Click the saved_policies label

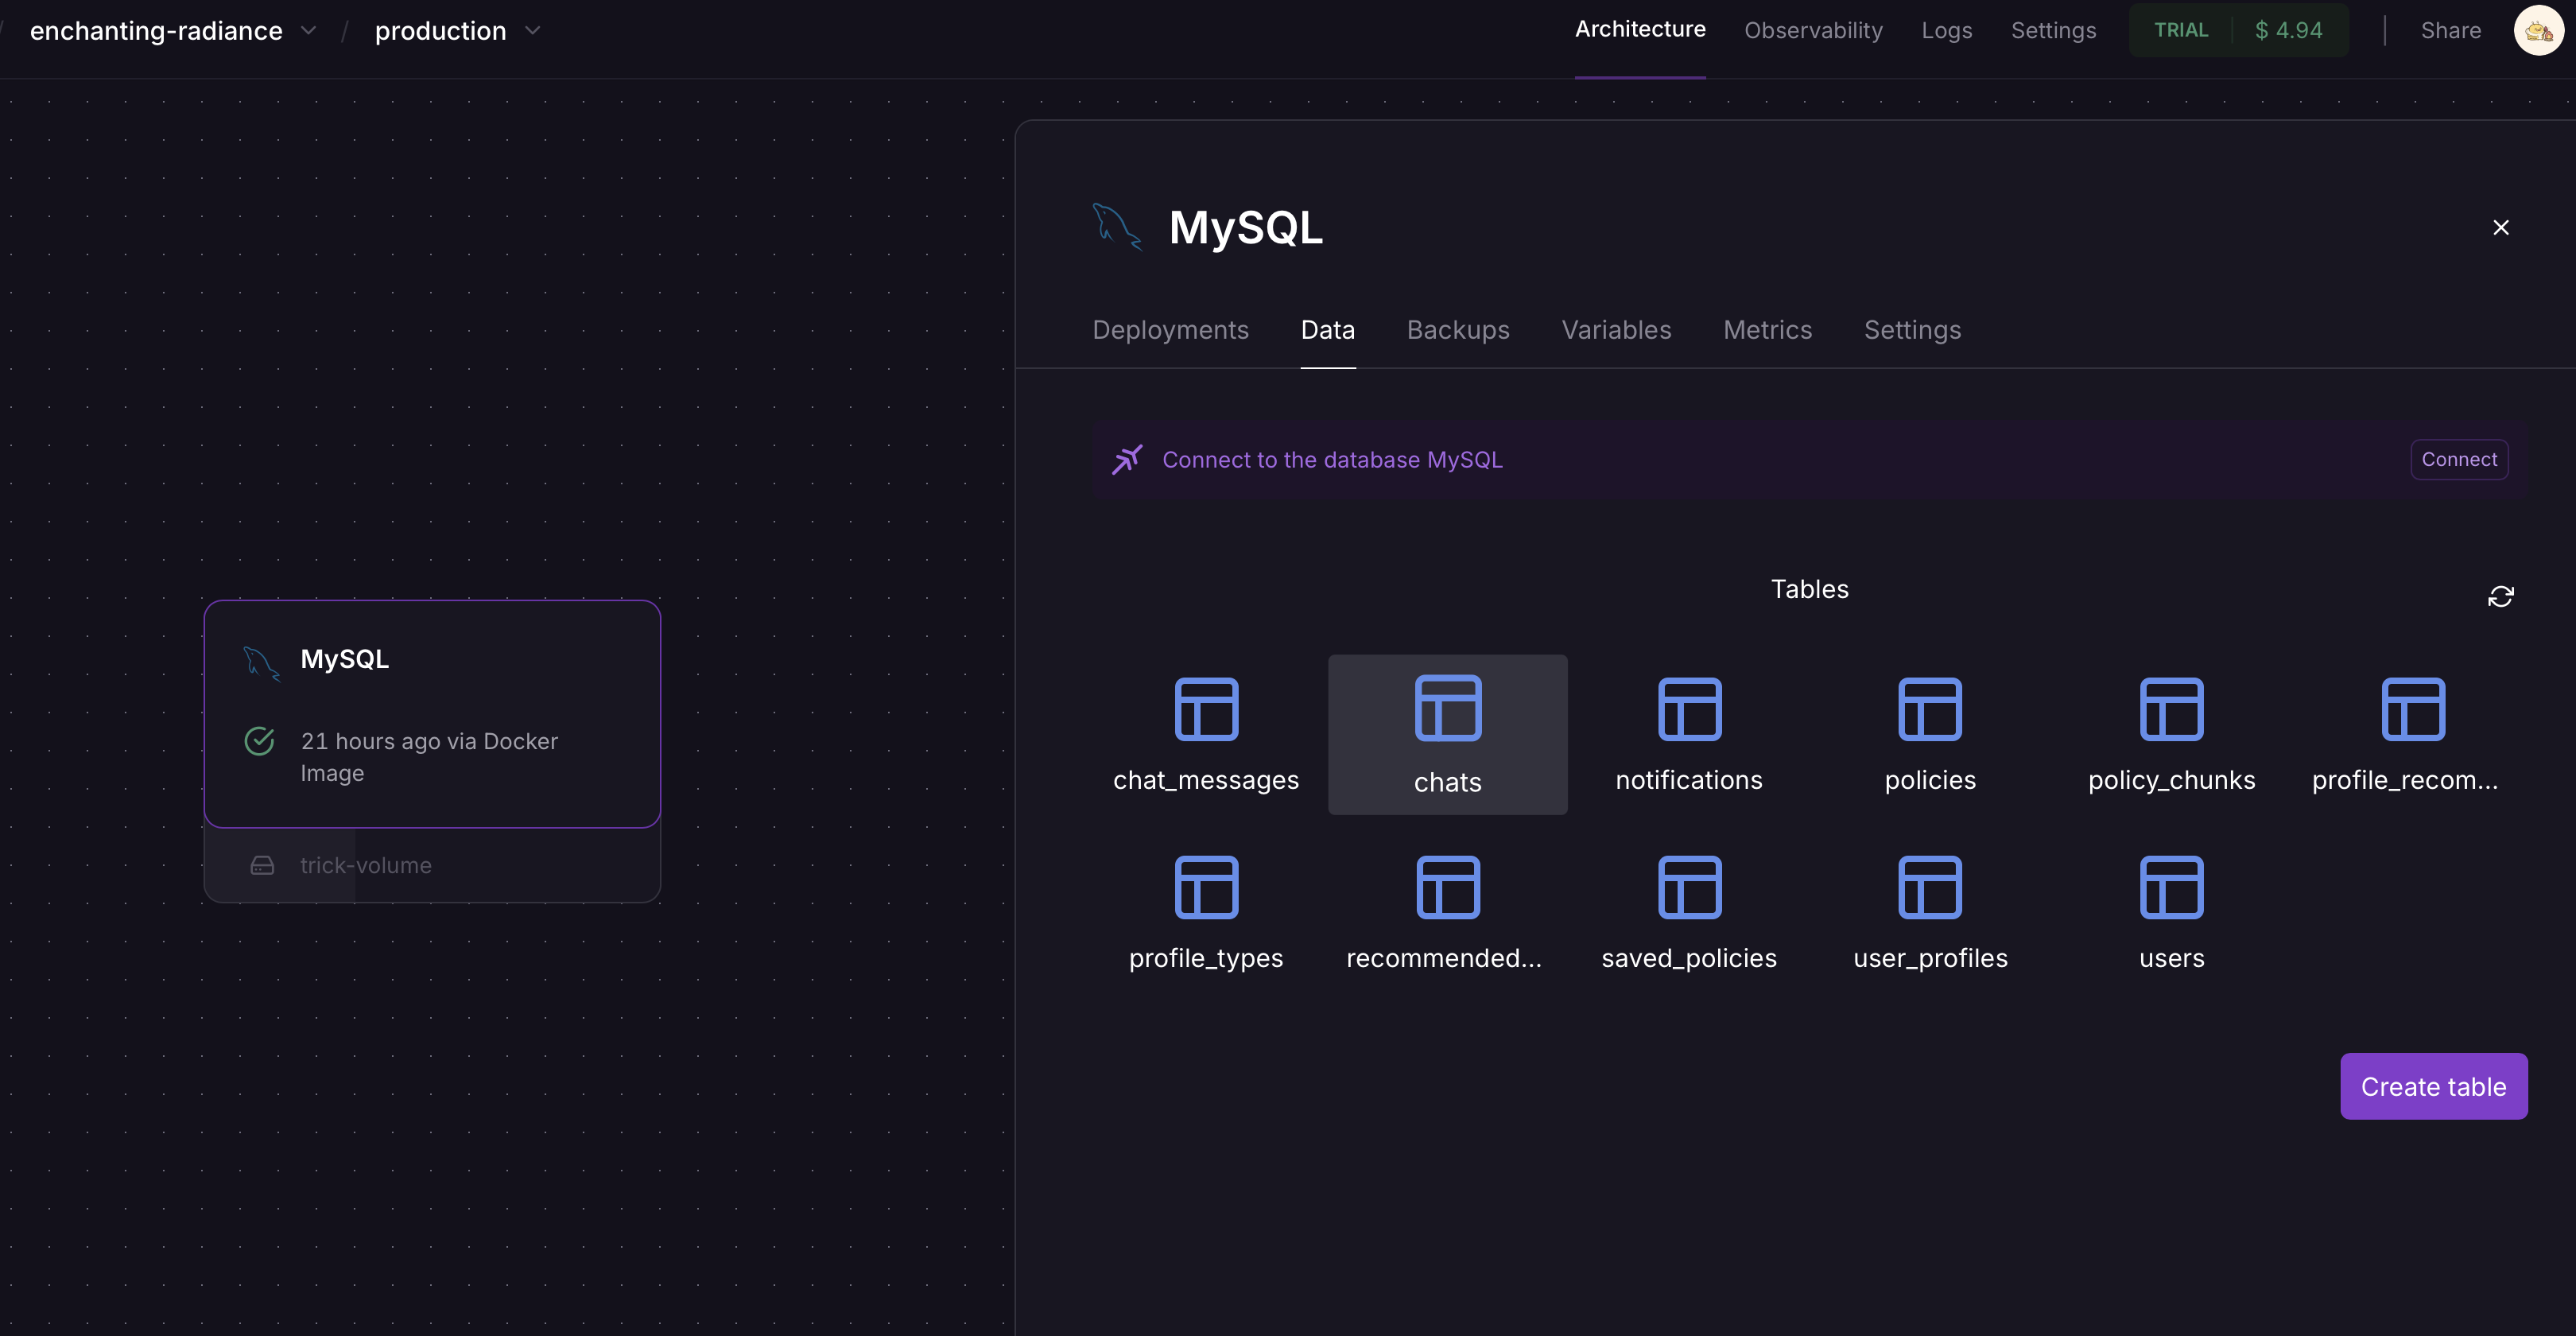click(1689, 958)
